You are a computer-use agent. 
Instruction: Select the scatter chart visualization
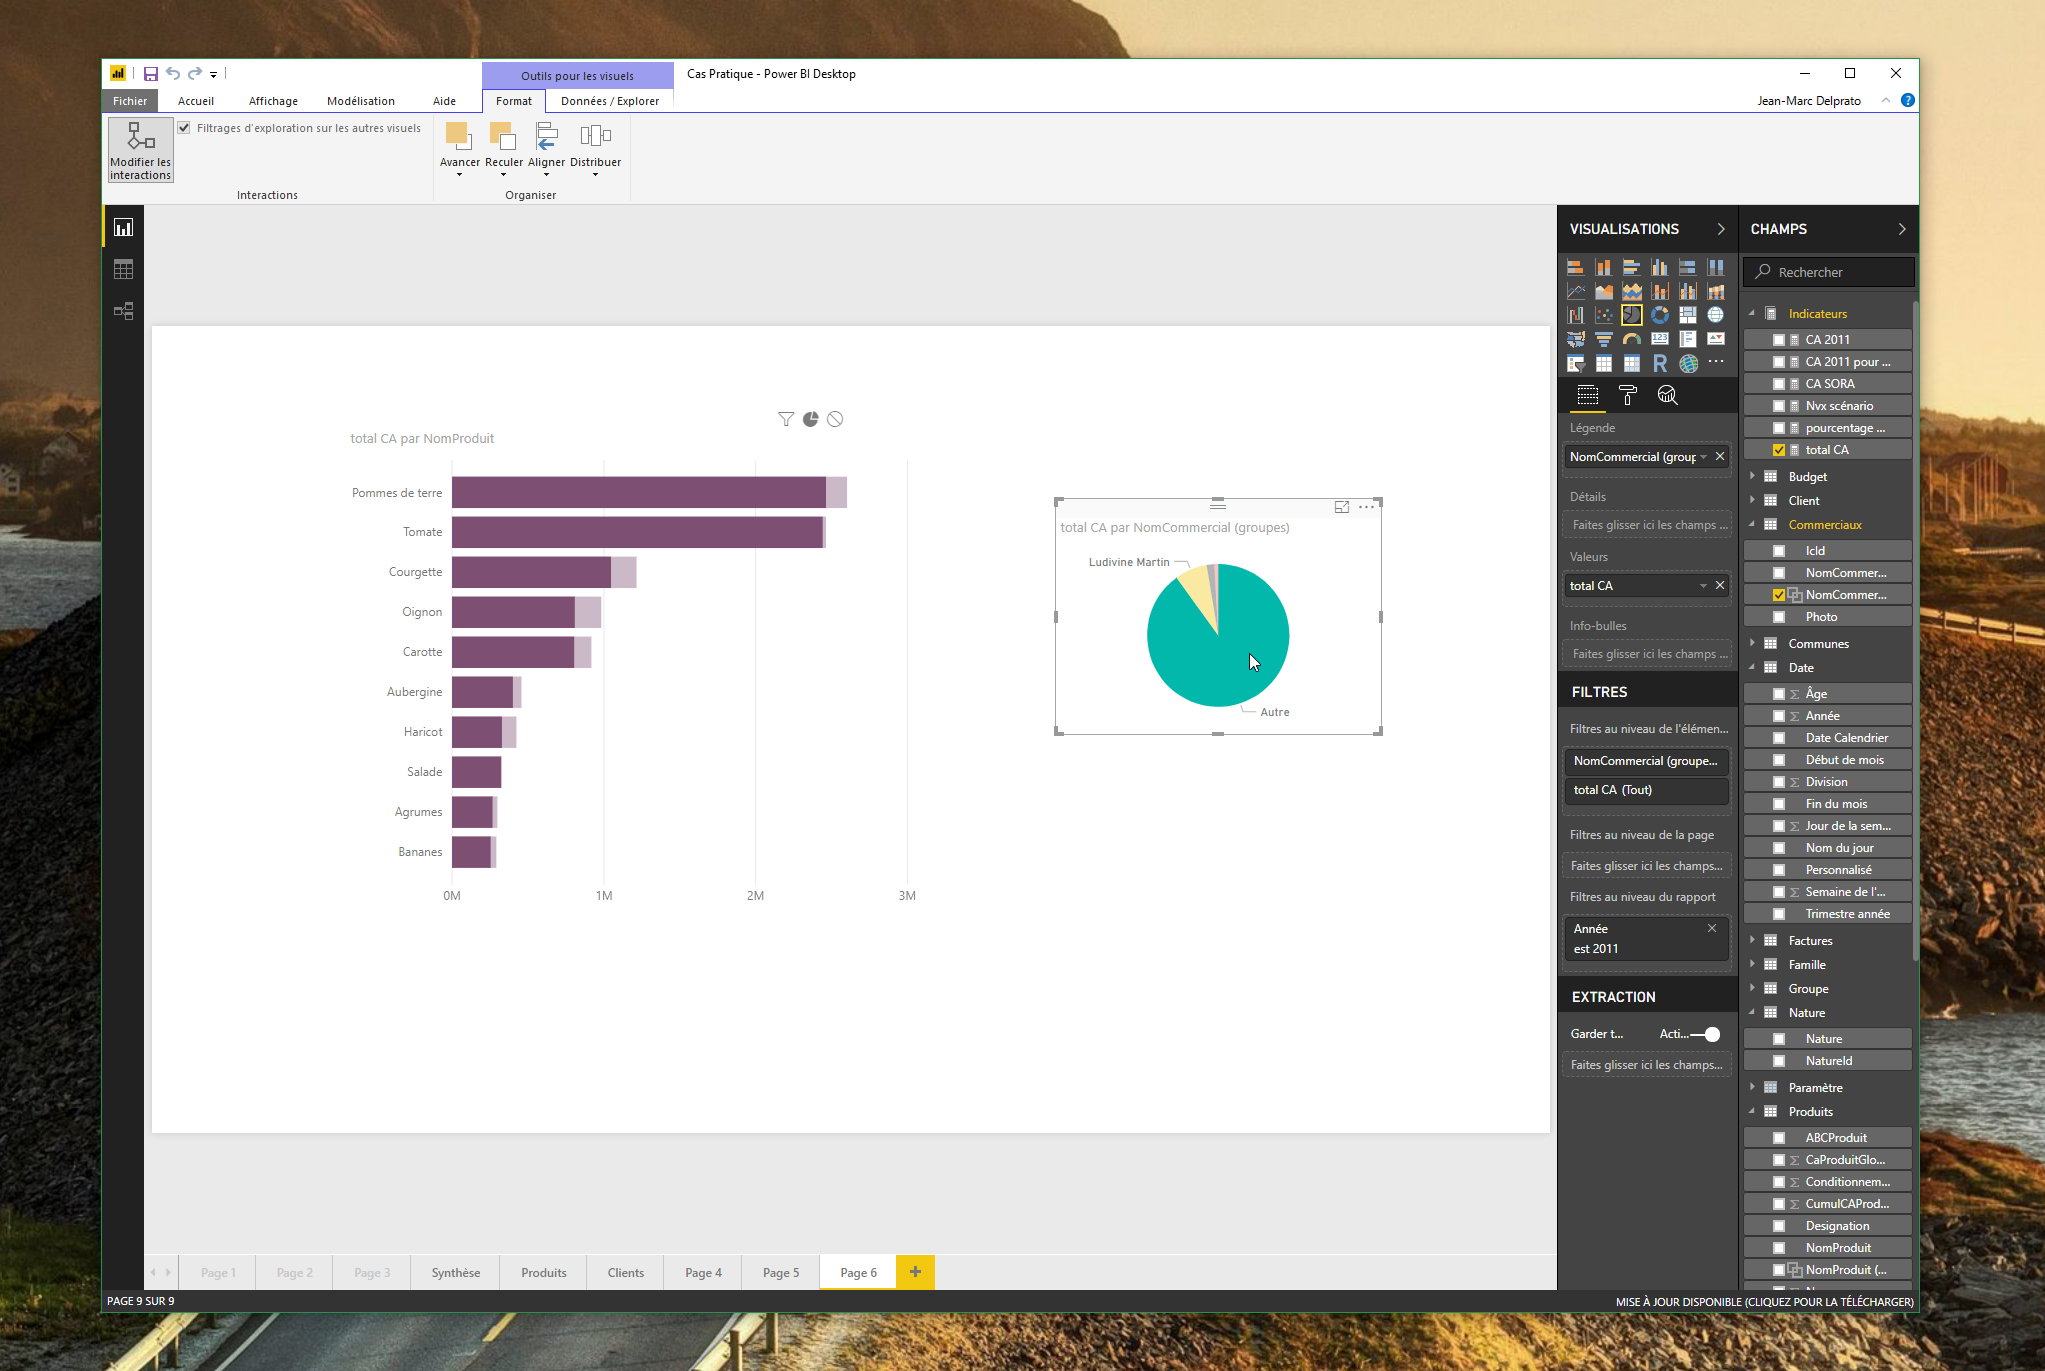point(1603,315)
